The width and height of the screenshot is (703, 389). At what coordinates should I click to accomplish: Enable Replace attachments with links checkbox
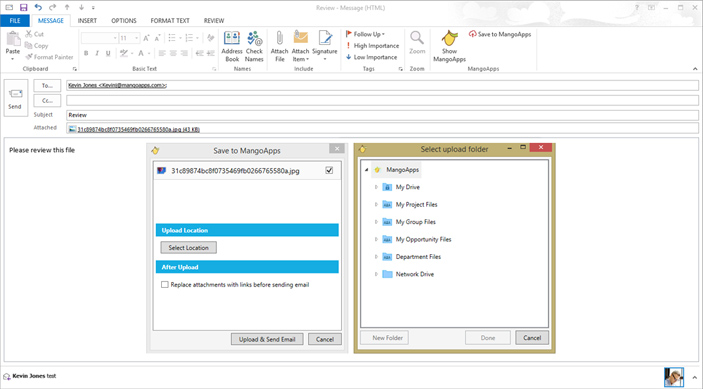coord(165,285)
